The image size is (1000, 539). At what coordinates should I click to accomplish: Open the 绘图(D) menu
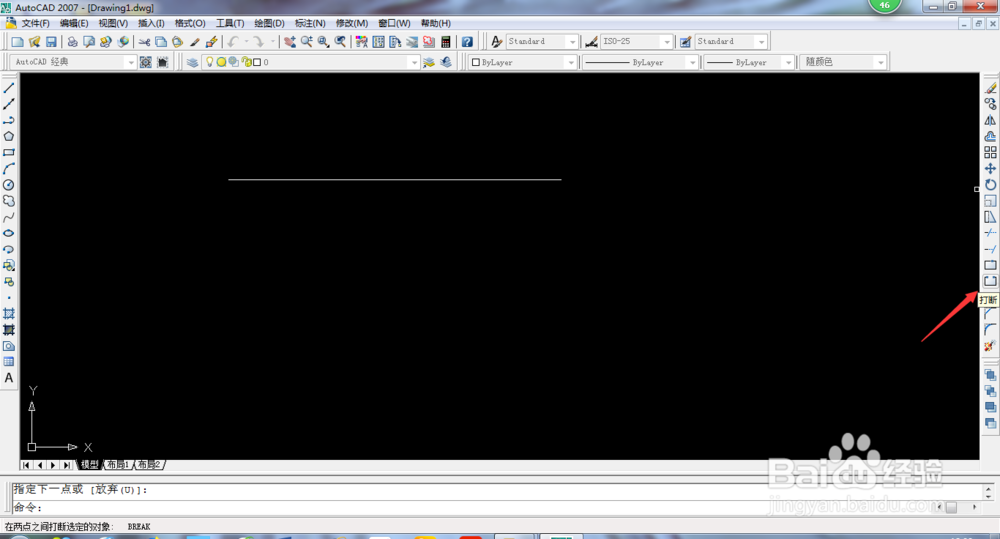[269, 23]
